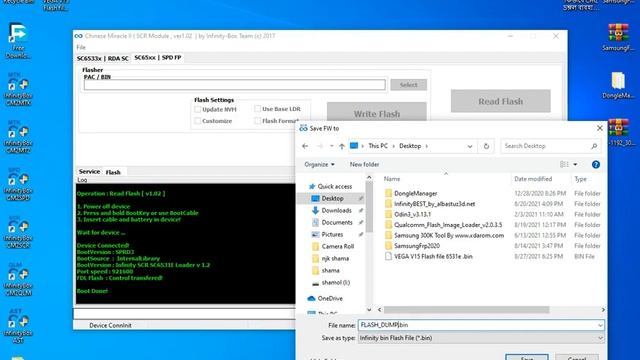
Task: Click horizontal scrollbar in file list
Action: point(467,310)
